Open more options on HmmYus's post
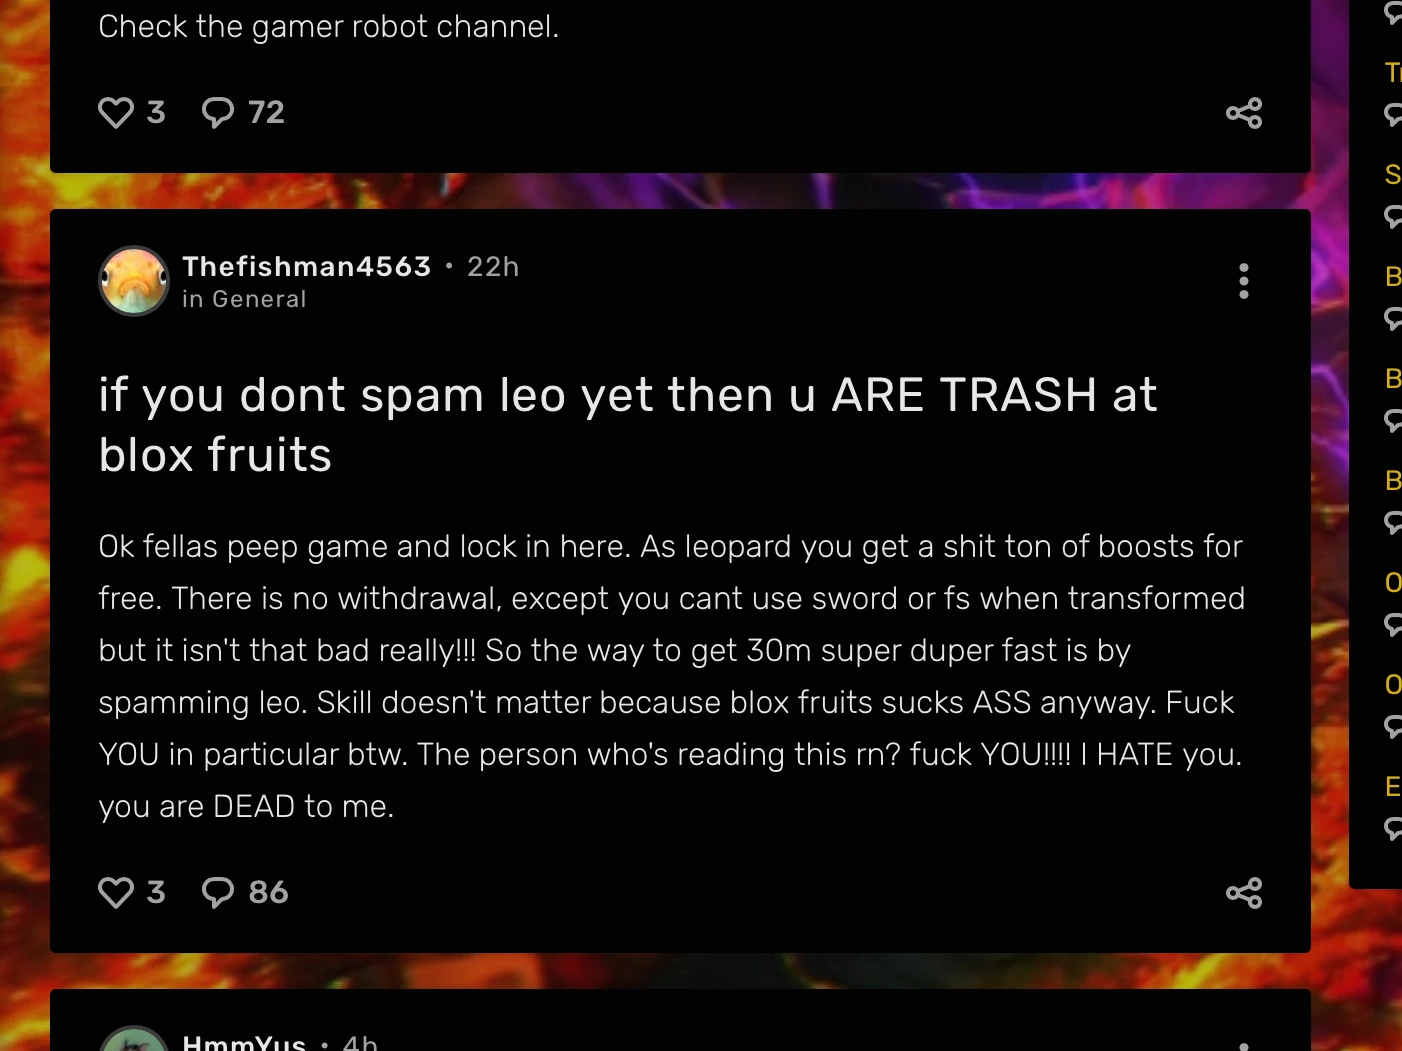 1244,1045
